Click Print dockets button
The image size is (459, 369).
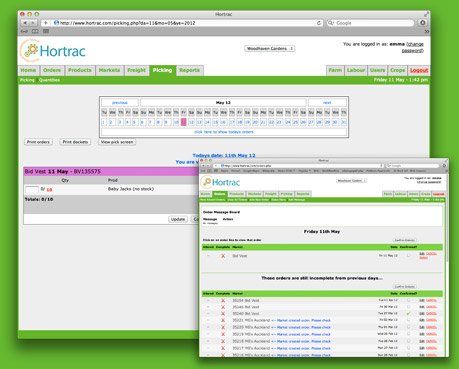pyautogui.click(x=75, y=142)
